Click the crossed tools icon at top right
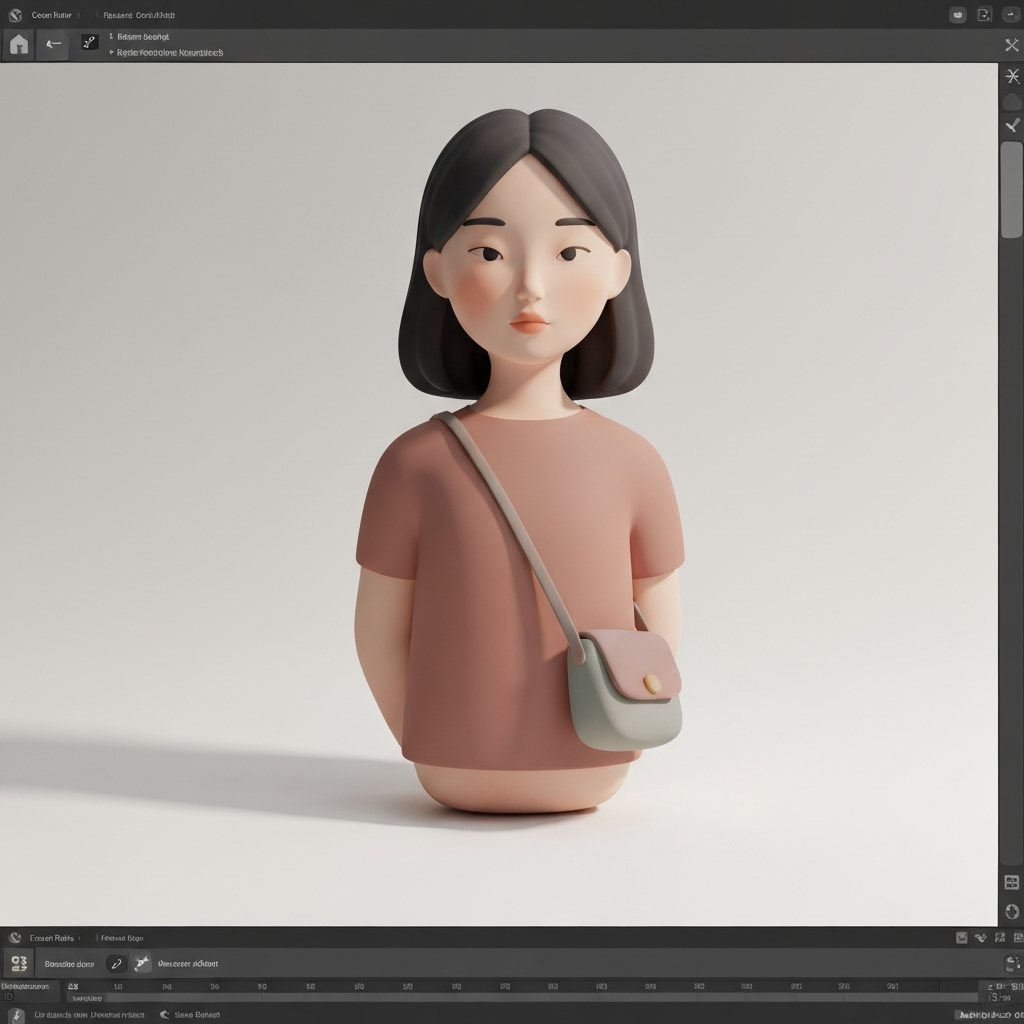1024x1024 pixels. click(1011, 45)
